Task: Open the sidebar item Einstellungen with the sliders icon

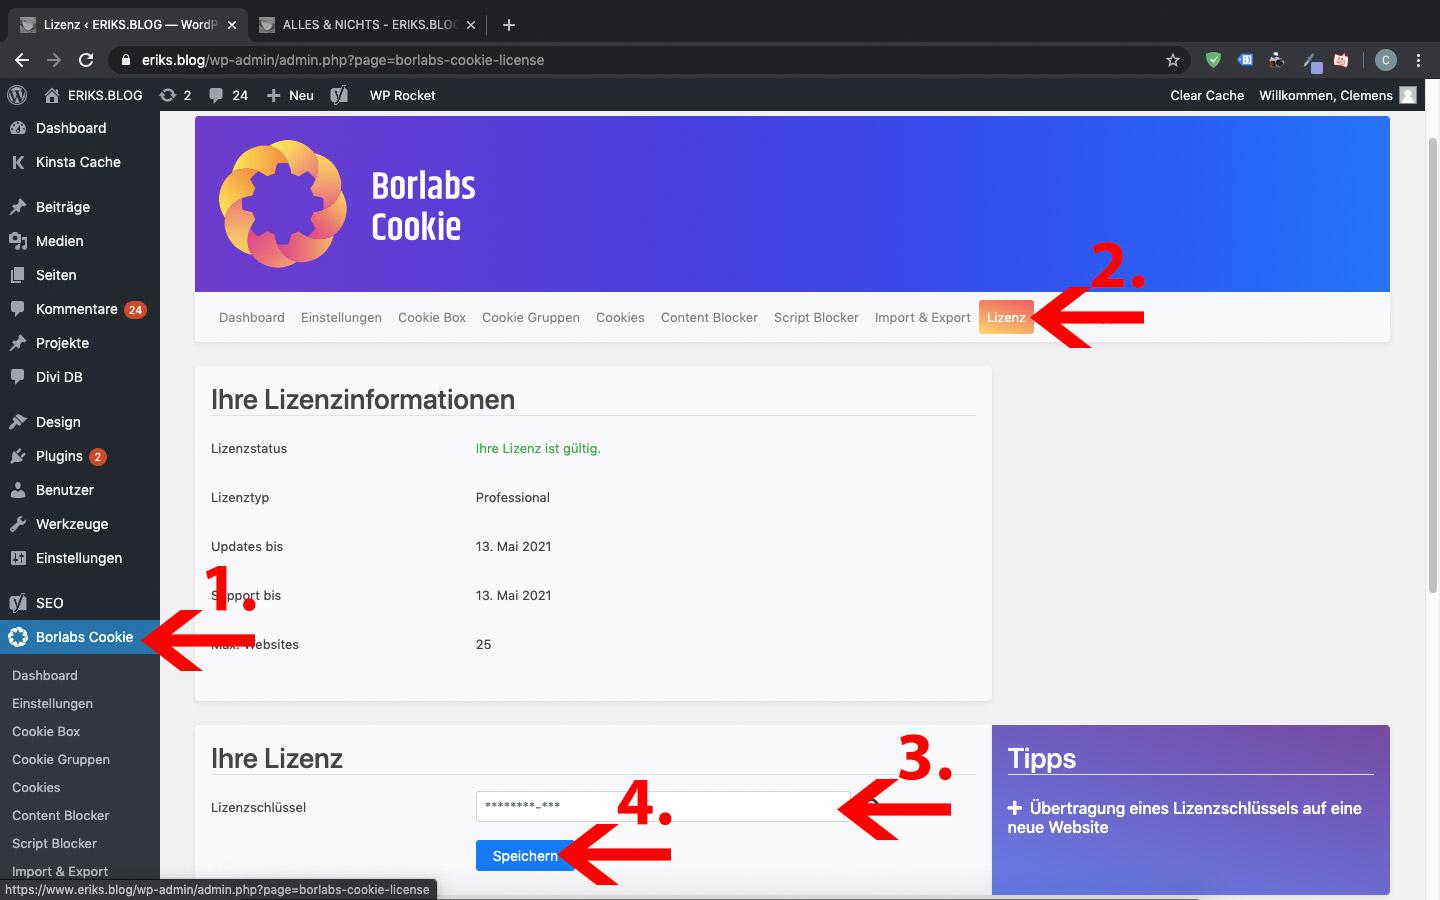Action: (x=80, y=558)
